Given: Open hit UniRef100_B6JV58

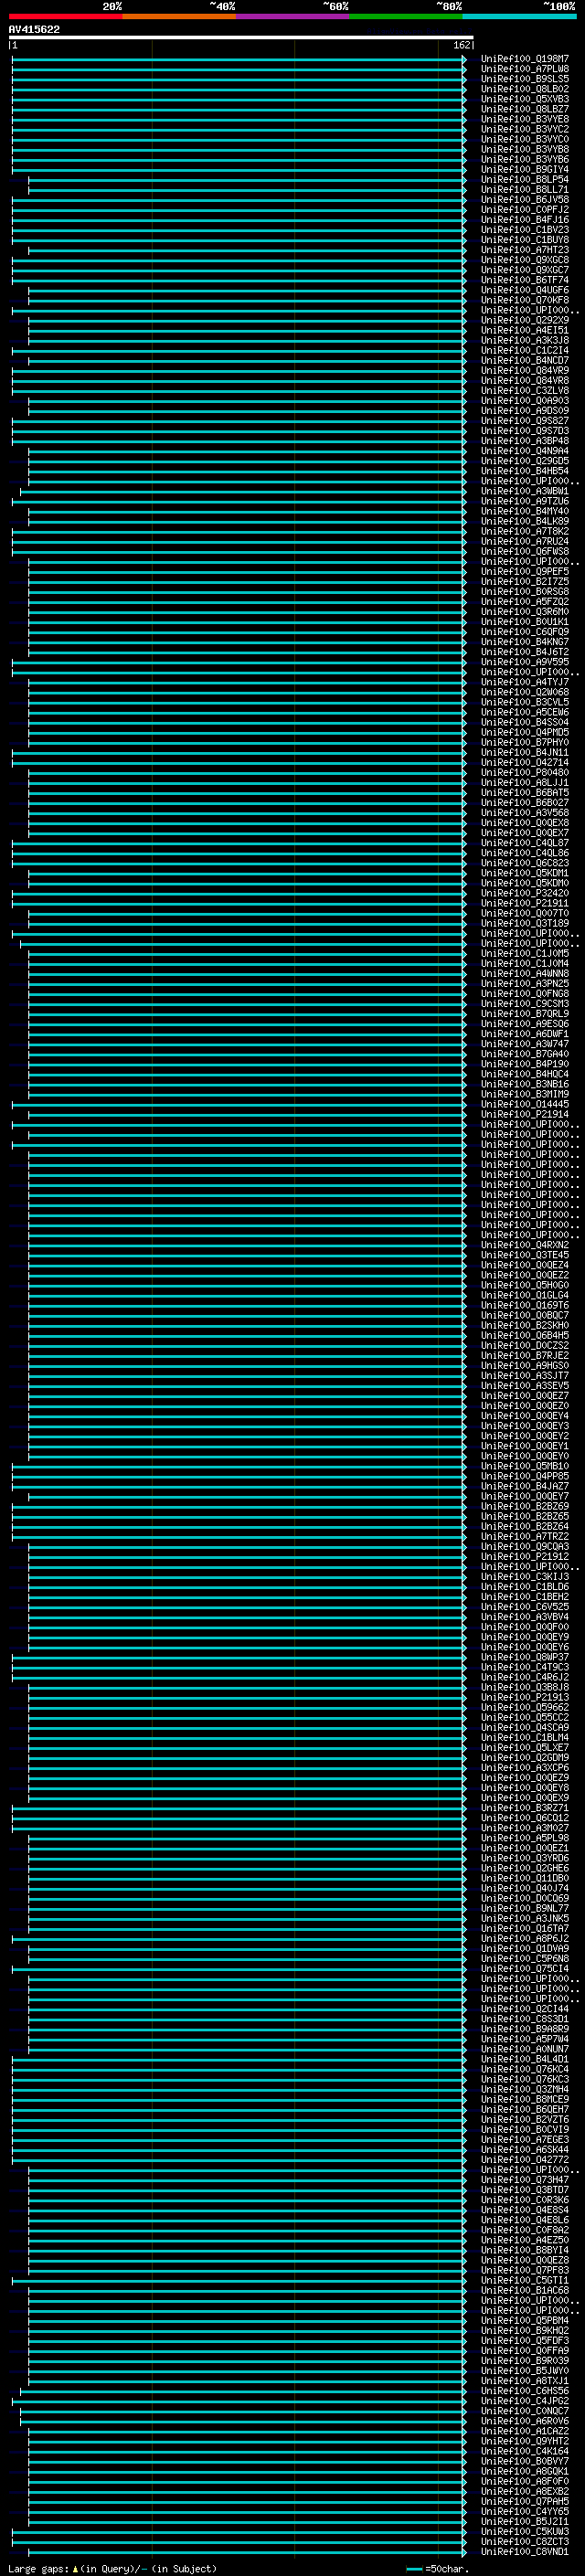Looking at the screenshot, I should click(x=524, y=200).
